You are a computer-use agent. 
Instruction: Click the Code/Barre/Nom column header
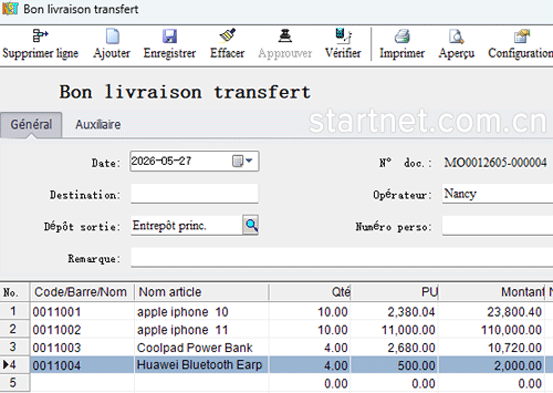point(82,292)
